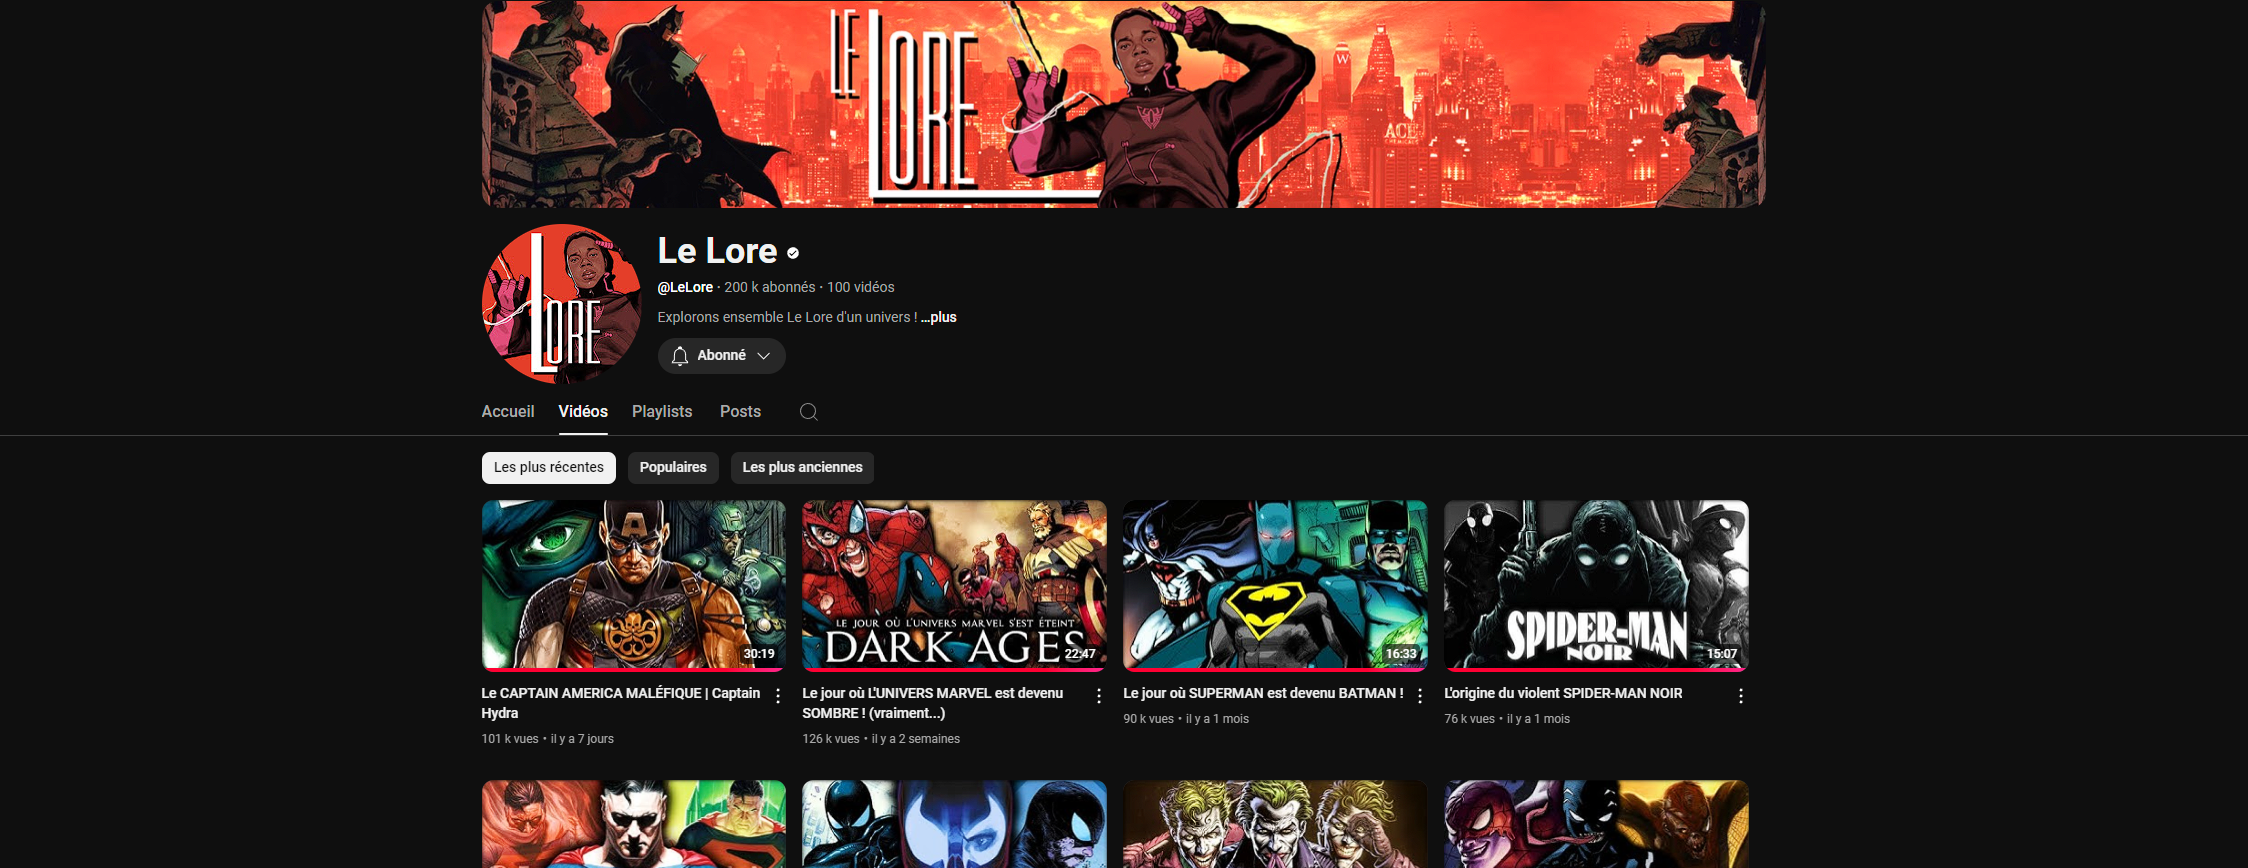Expand the Abonné subscription dropdown chevron
The image size is (2248, 868).
tap(764, 356)
